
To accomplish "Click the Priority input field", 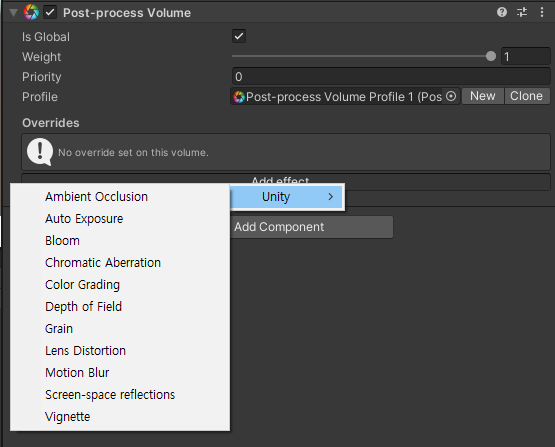I will point(391,76).
